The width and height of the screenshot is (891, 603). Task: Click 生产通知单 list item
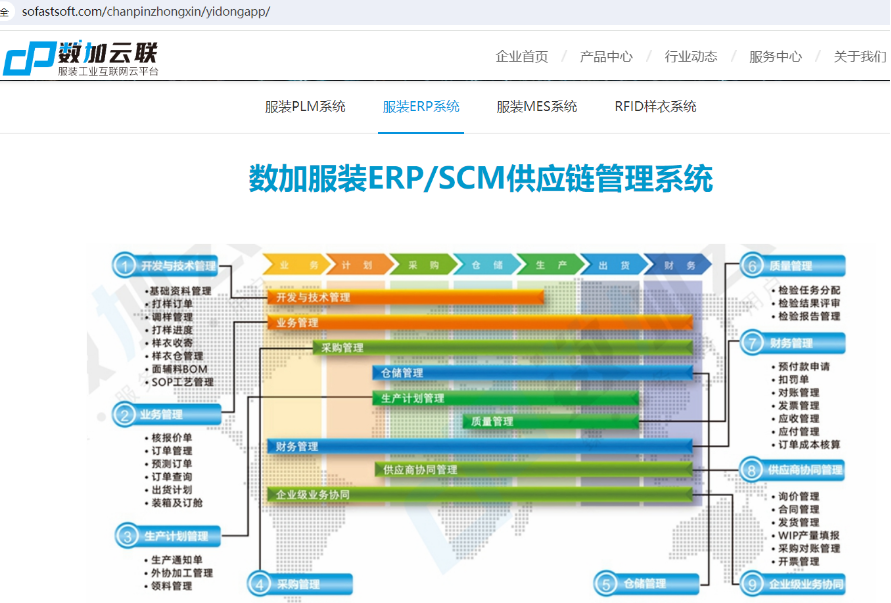[176, 560]
